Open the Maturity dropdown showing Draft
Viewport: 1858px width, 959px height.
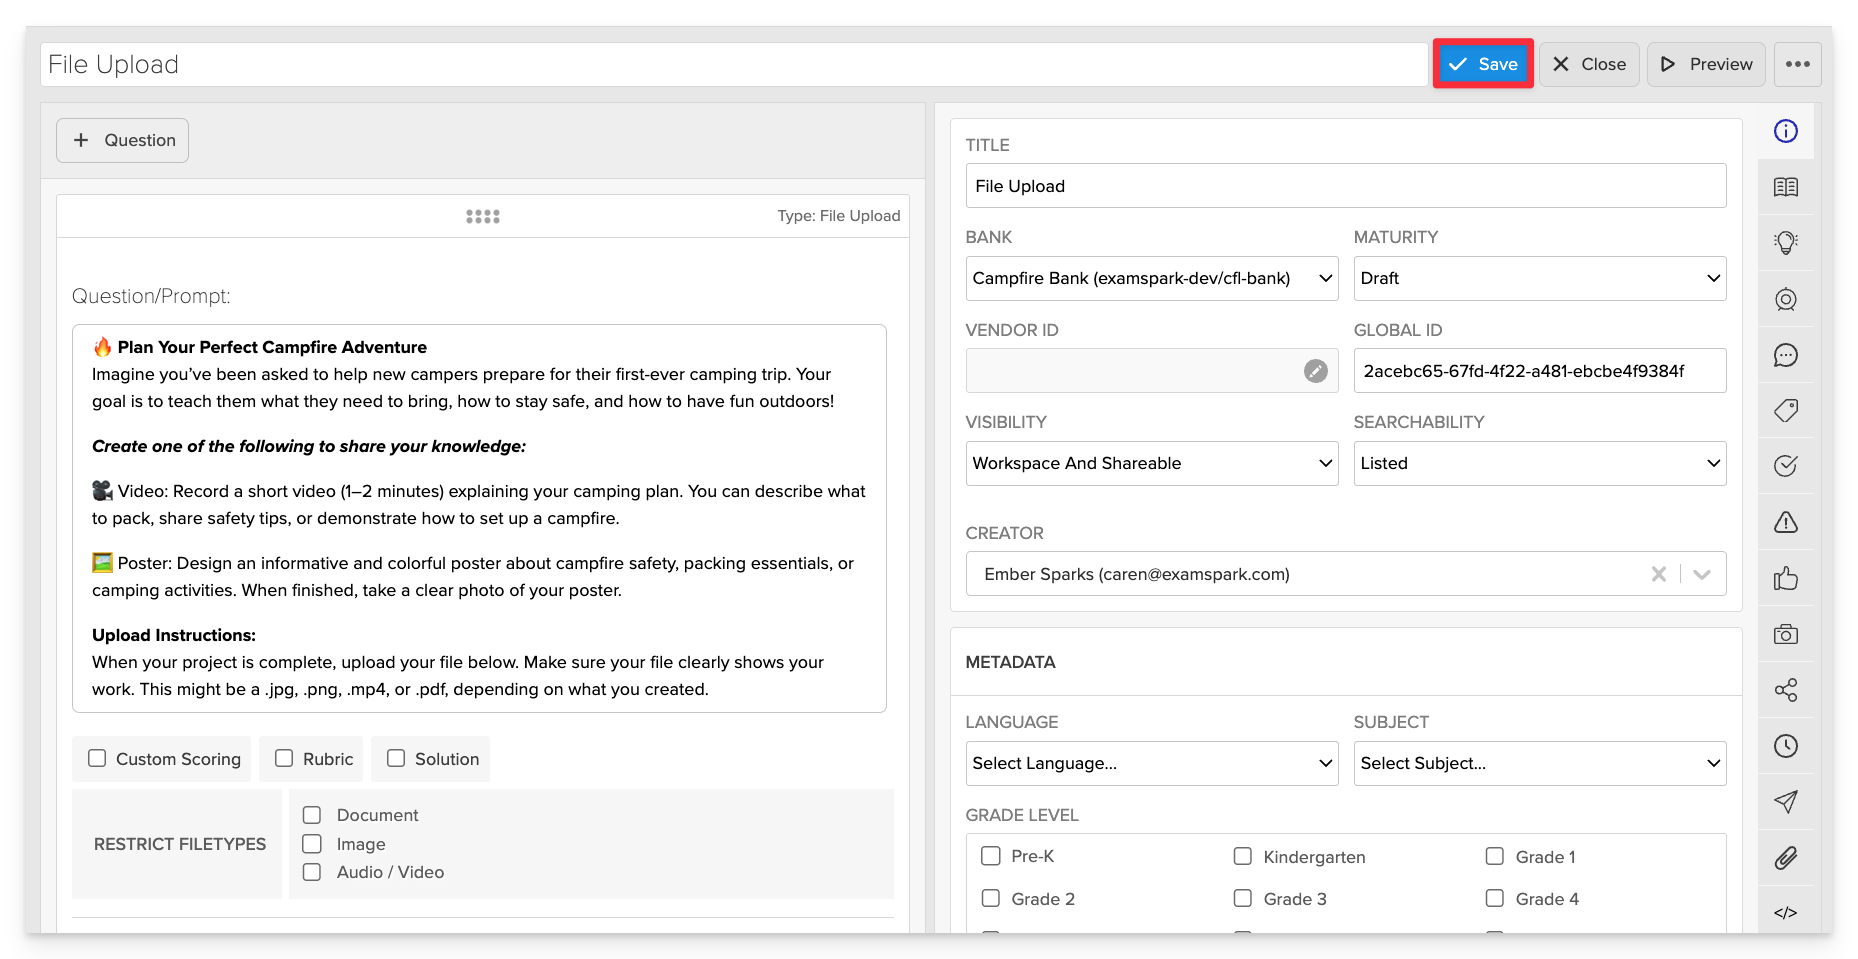click(1539, 279)
